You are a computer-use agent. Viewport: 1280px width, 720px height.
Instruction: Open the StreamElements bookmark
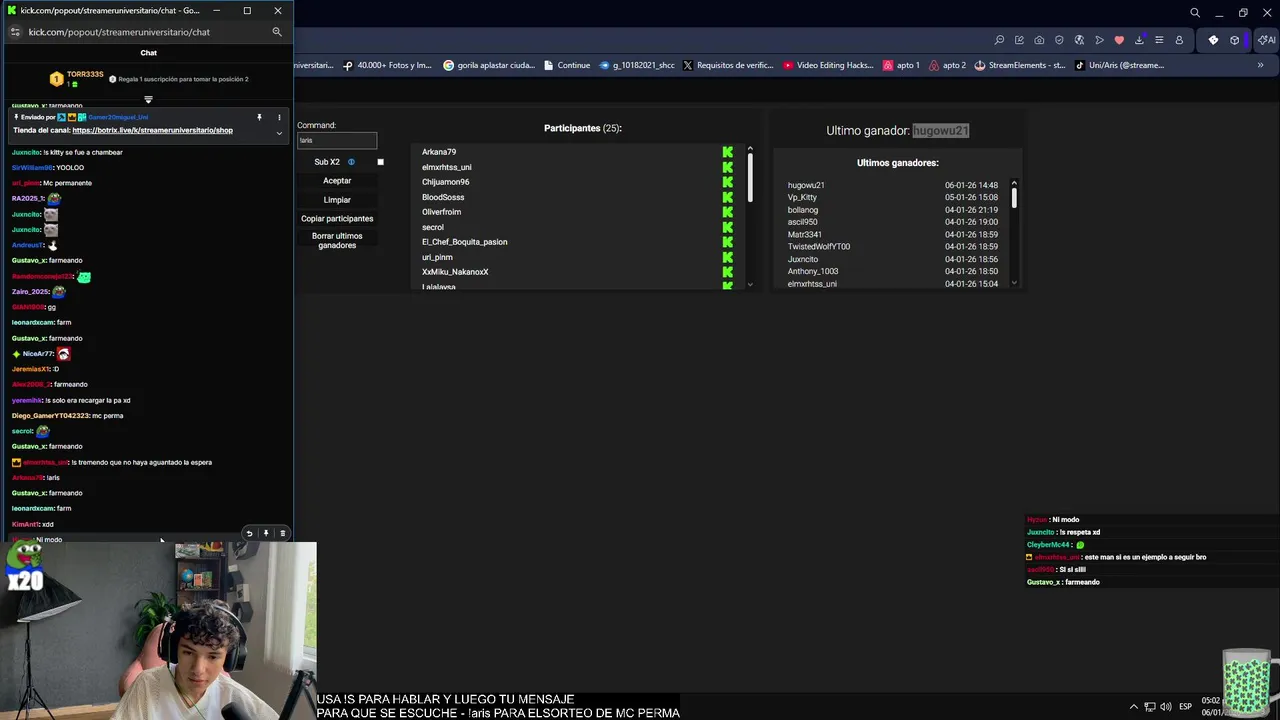[1020, 65]
